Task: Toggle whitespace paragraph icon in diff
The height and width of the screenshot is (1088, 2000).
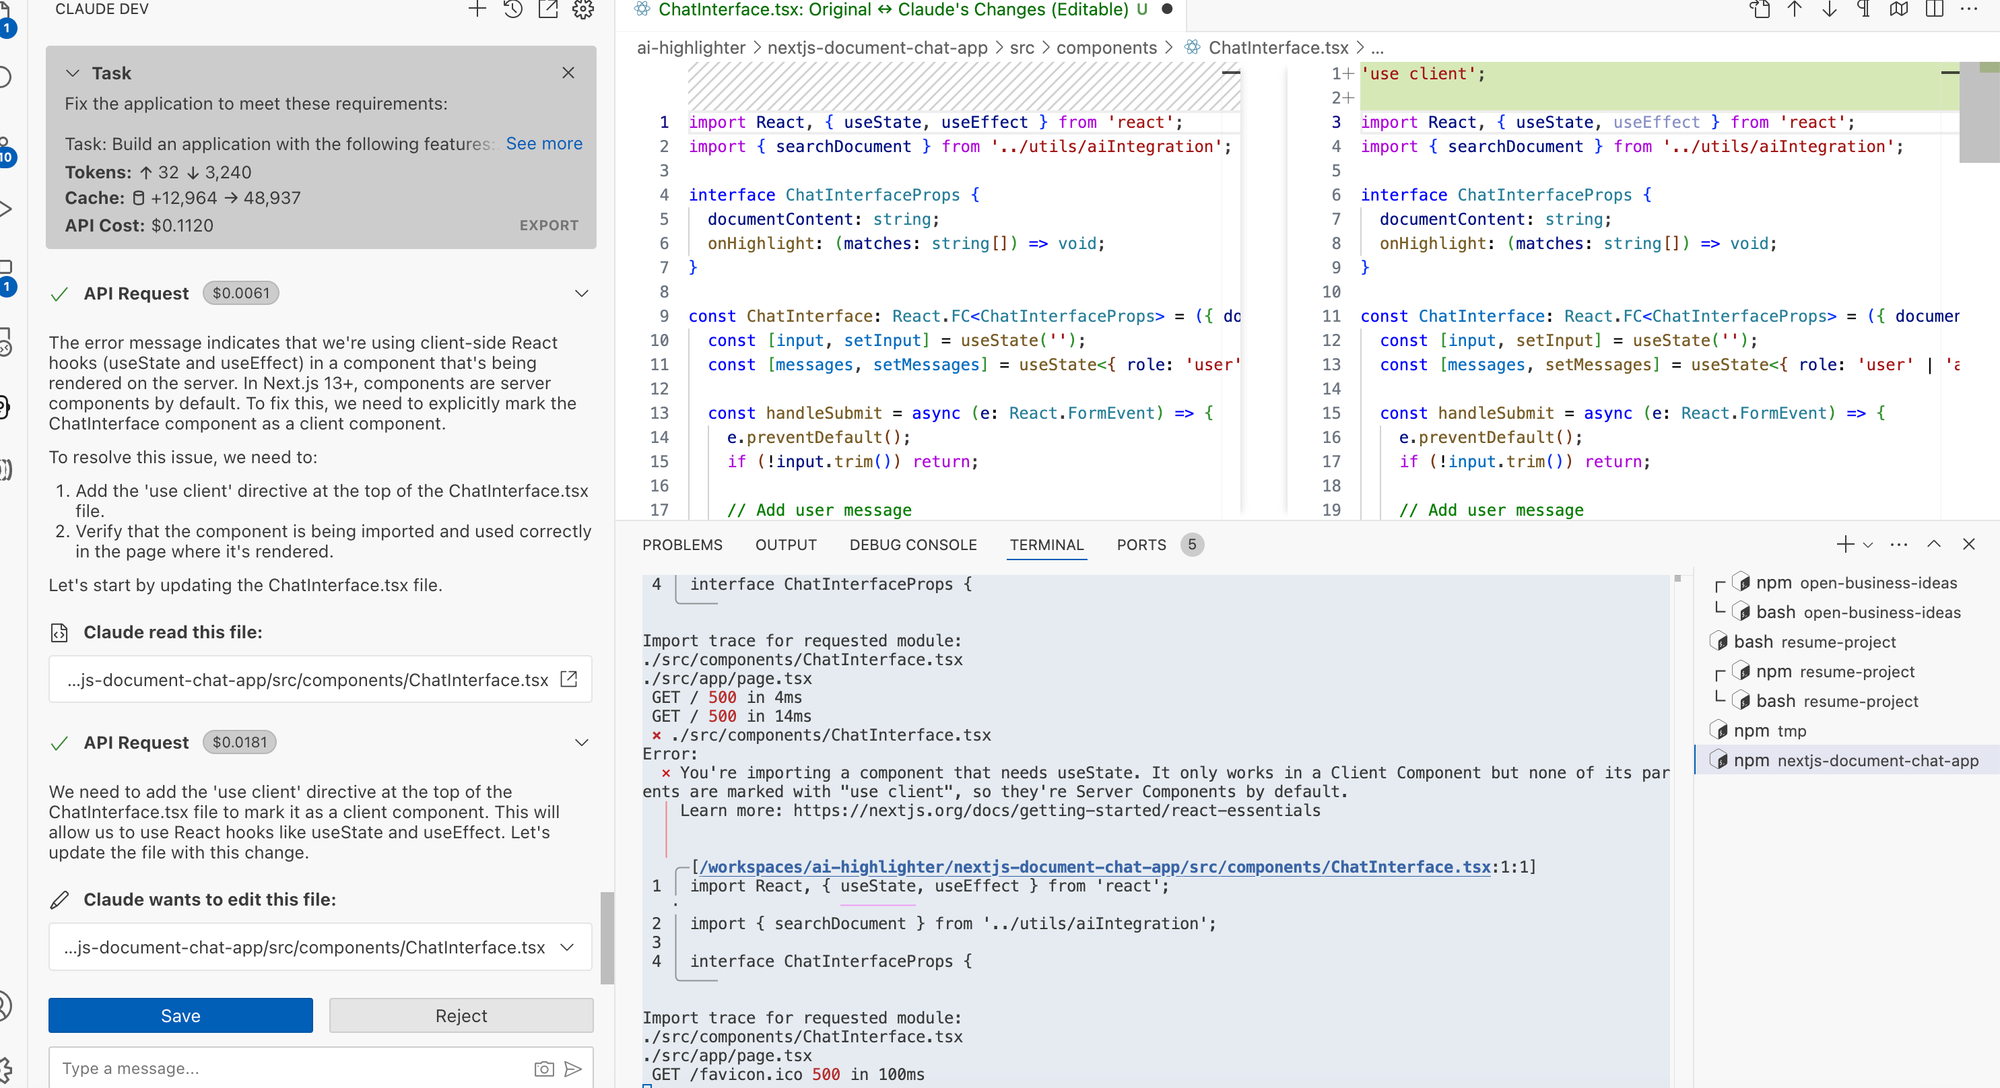Action: pos(1863,10)
